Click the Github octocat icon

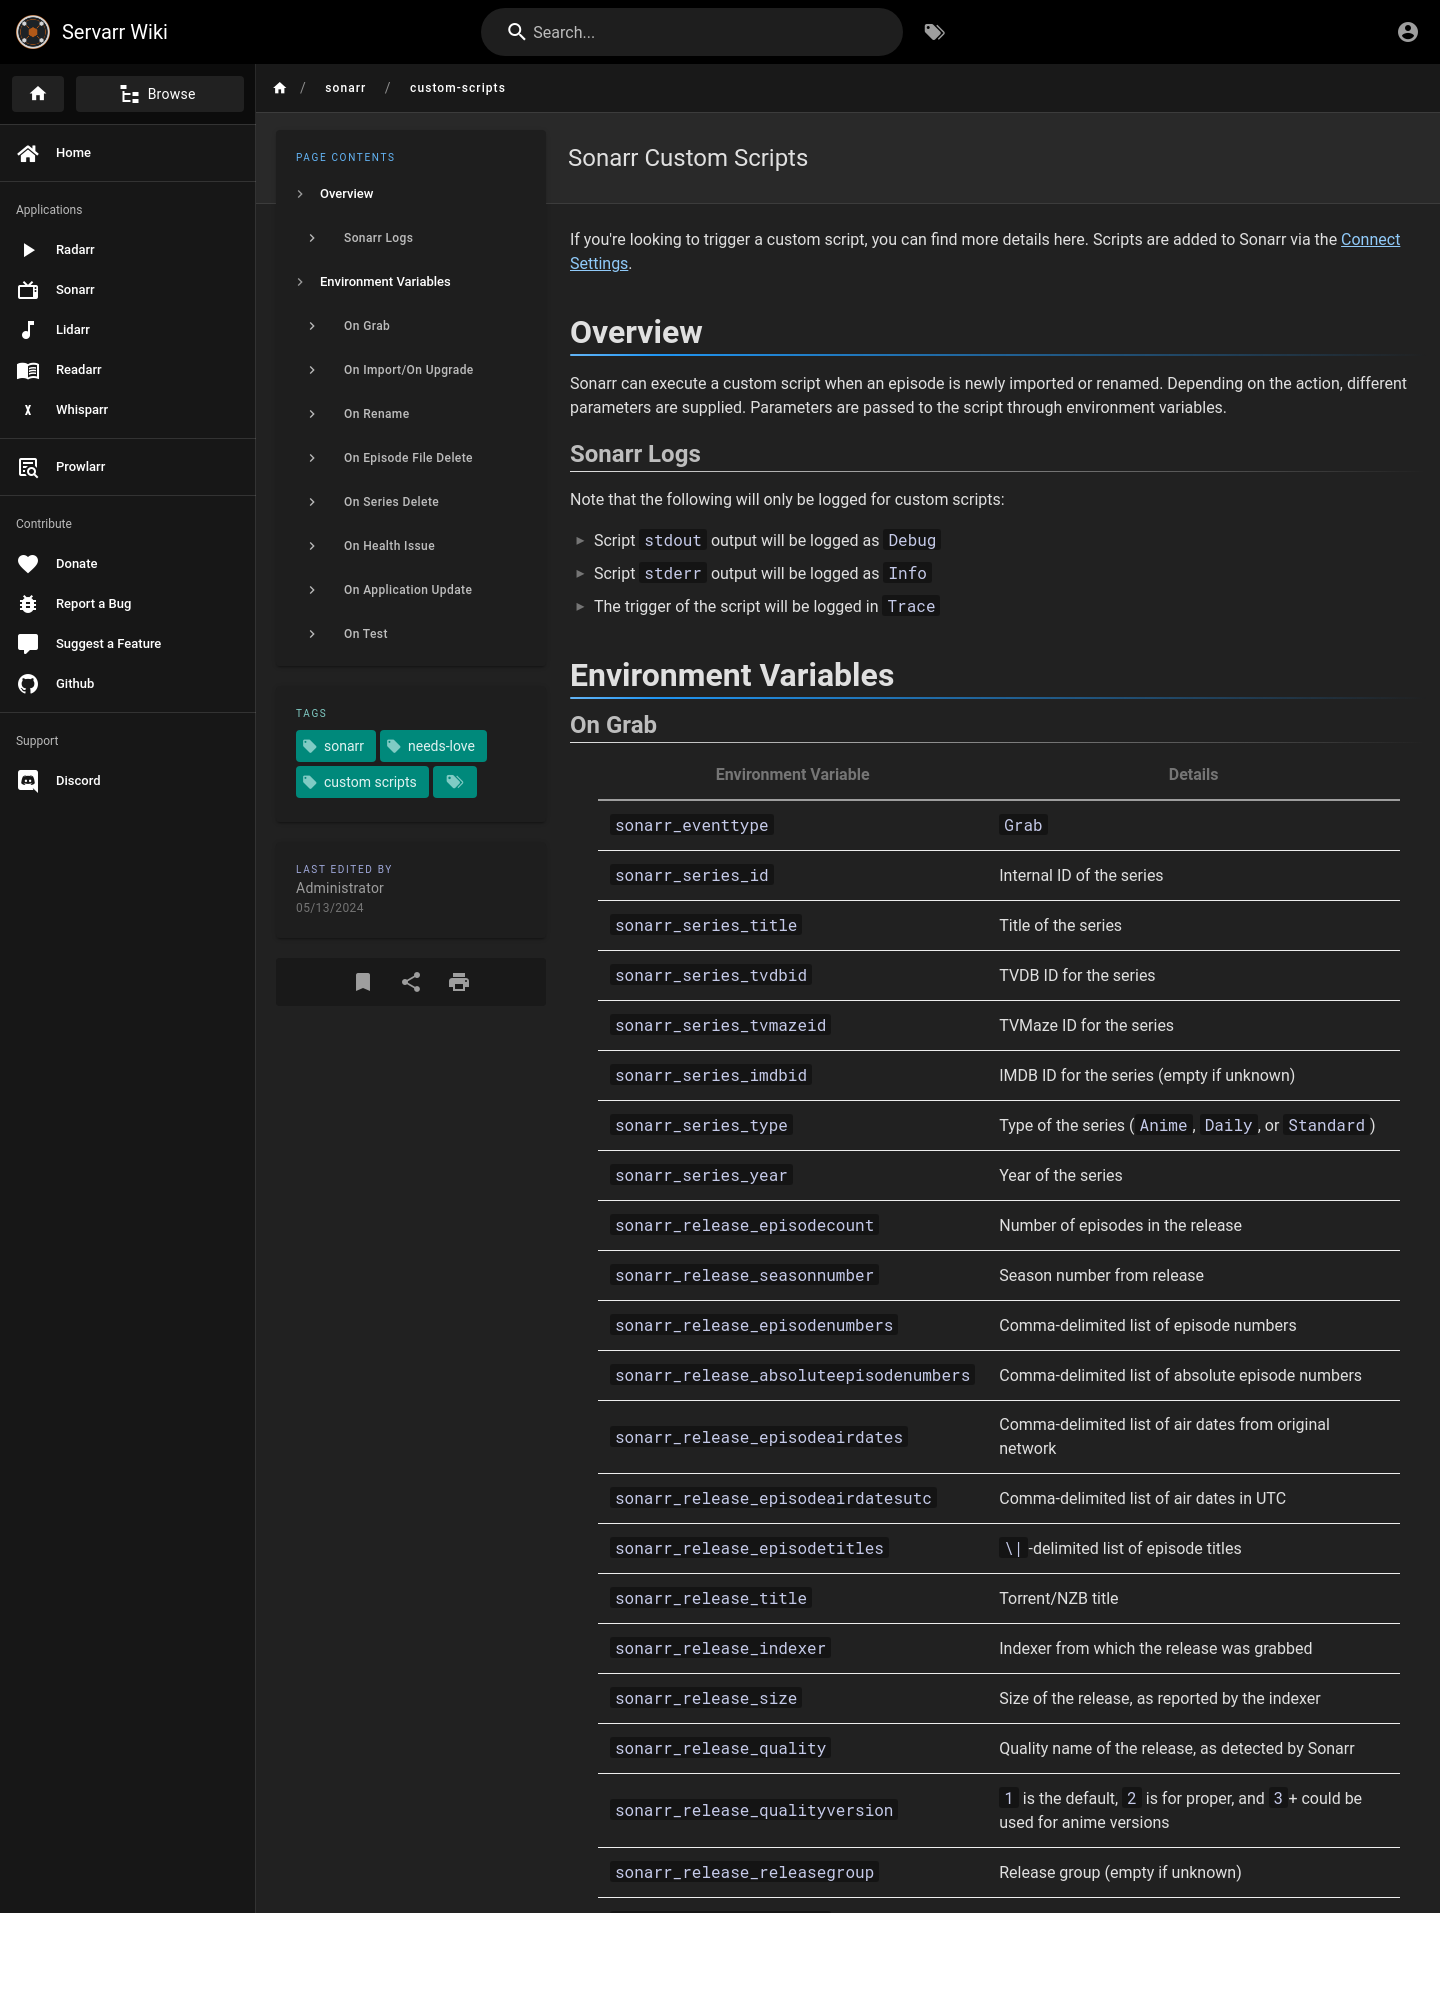point(28,684)
